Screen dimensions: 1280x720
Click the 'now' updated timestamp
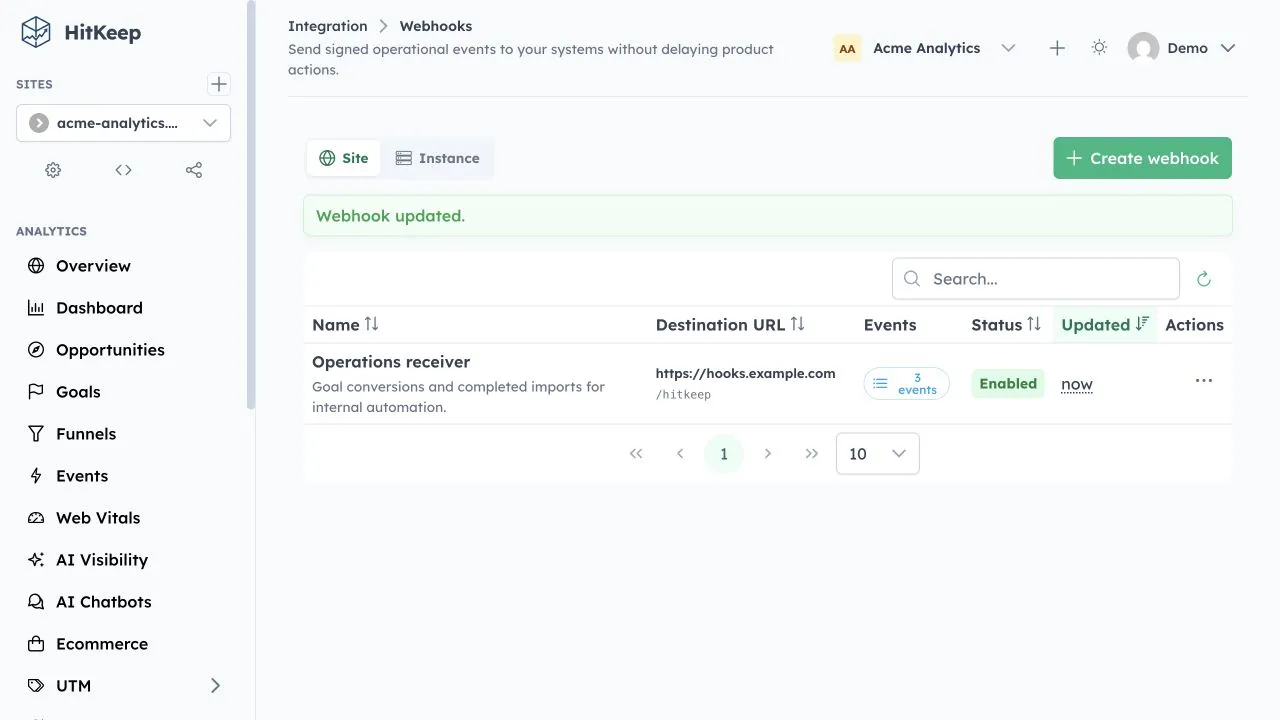(x=1077, y=384)
